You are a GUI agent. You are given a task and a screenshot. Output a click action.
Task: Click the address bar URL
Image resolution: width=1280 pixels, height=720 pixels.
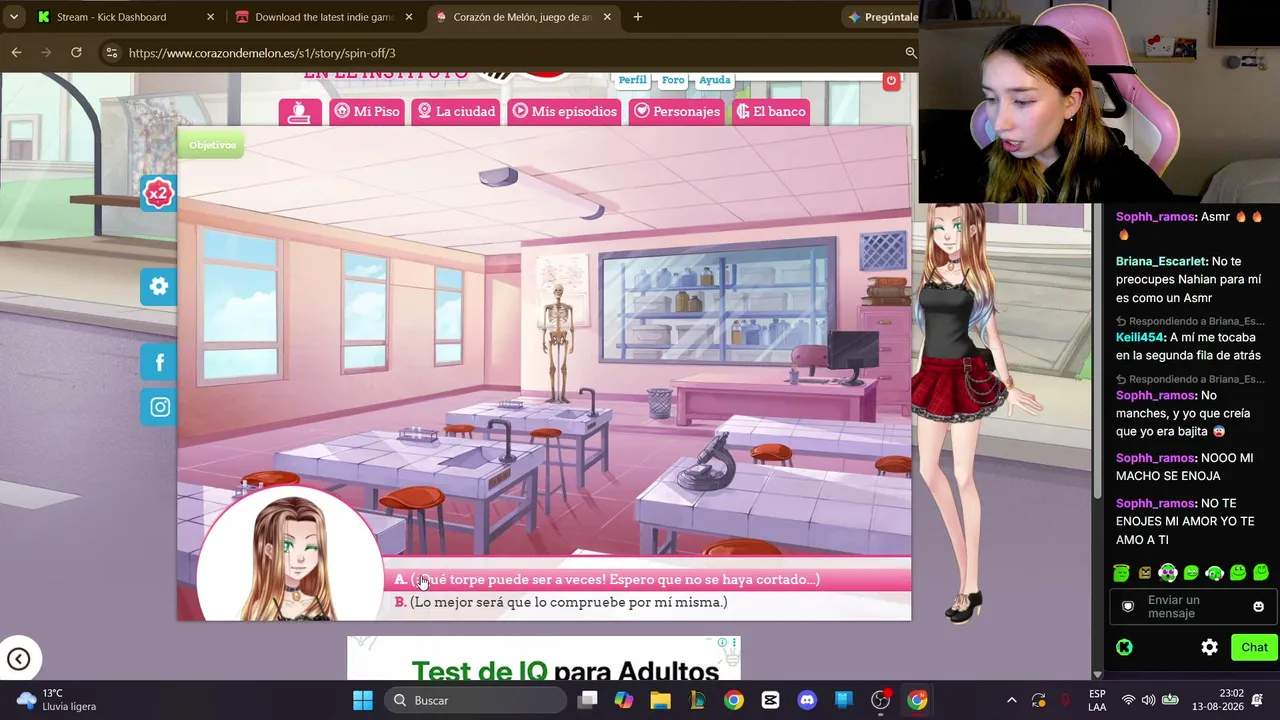tap(262, 53)
